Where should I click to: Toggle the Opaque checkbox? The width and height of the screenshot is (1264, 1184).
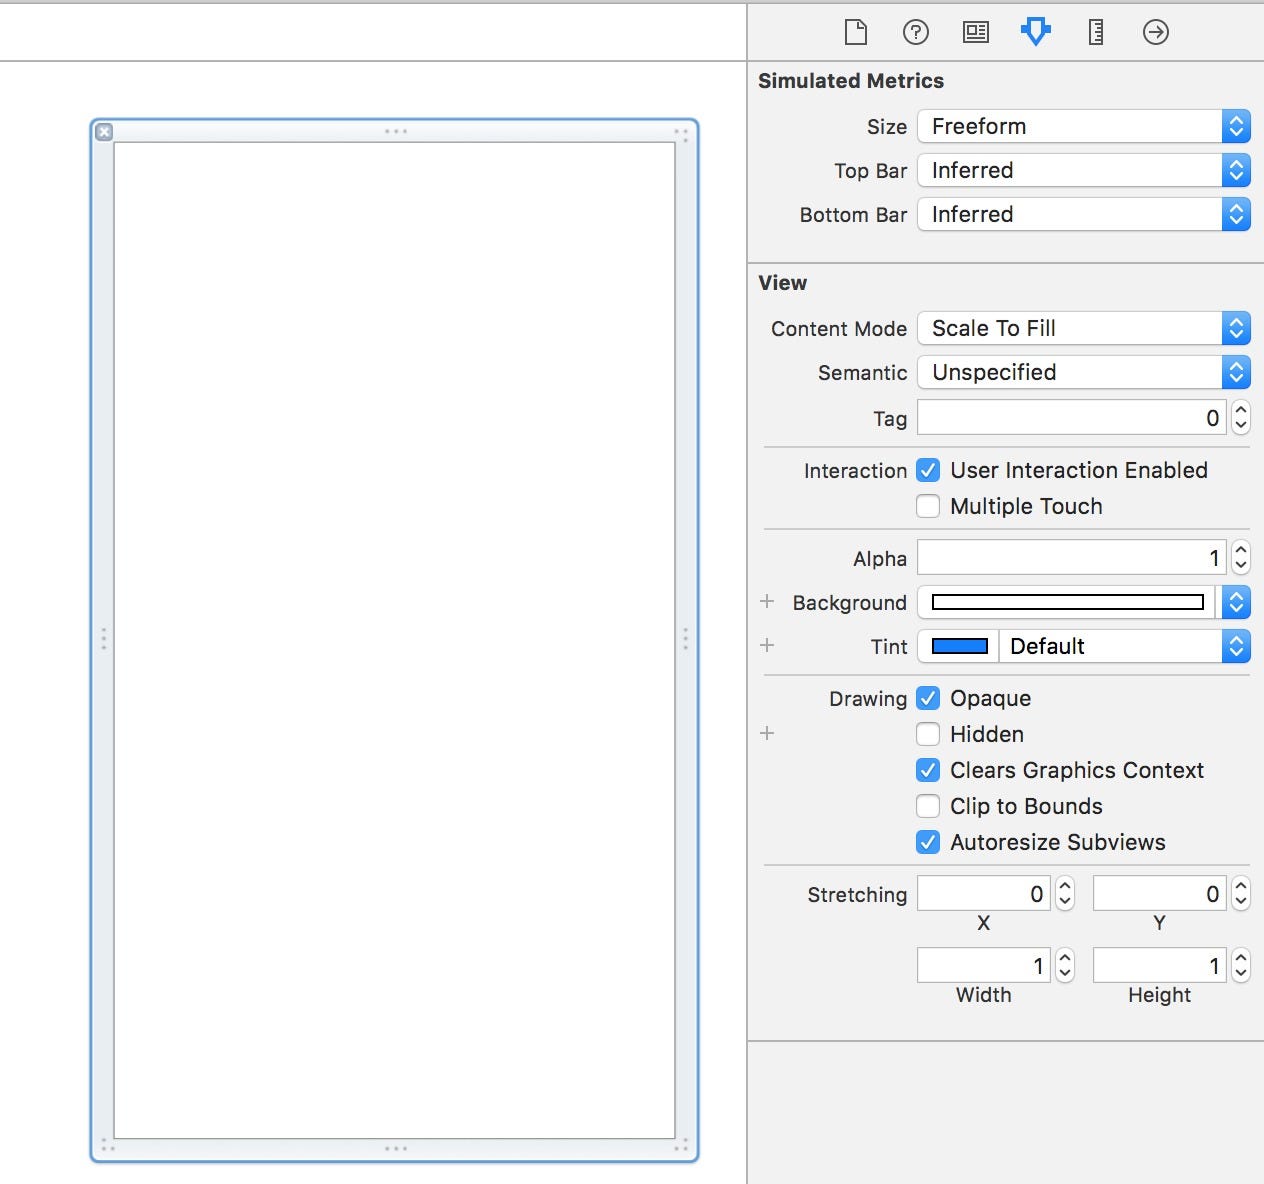click(x=928, y=698)
